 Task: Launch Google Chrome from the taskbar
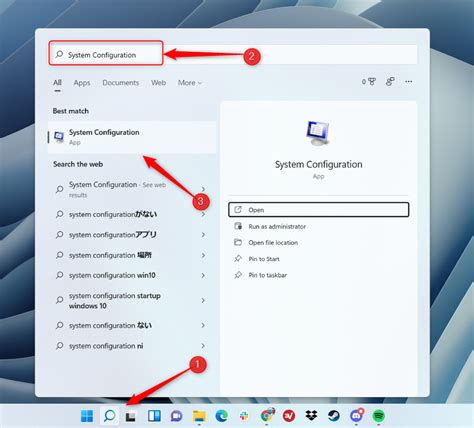[x=267, y=415]
